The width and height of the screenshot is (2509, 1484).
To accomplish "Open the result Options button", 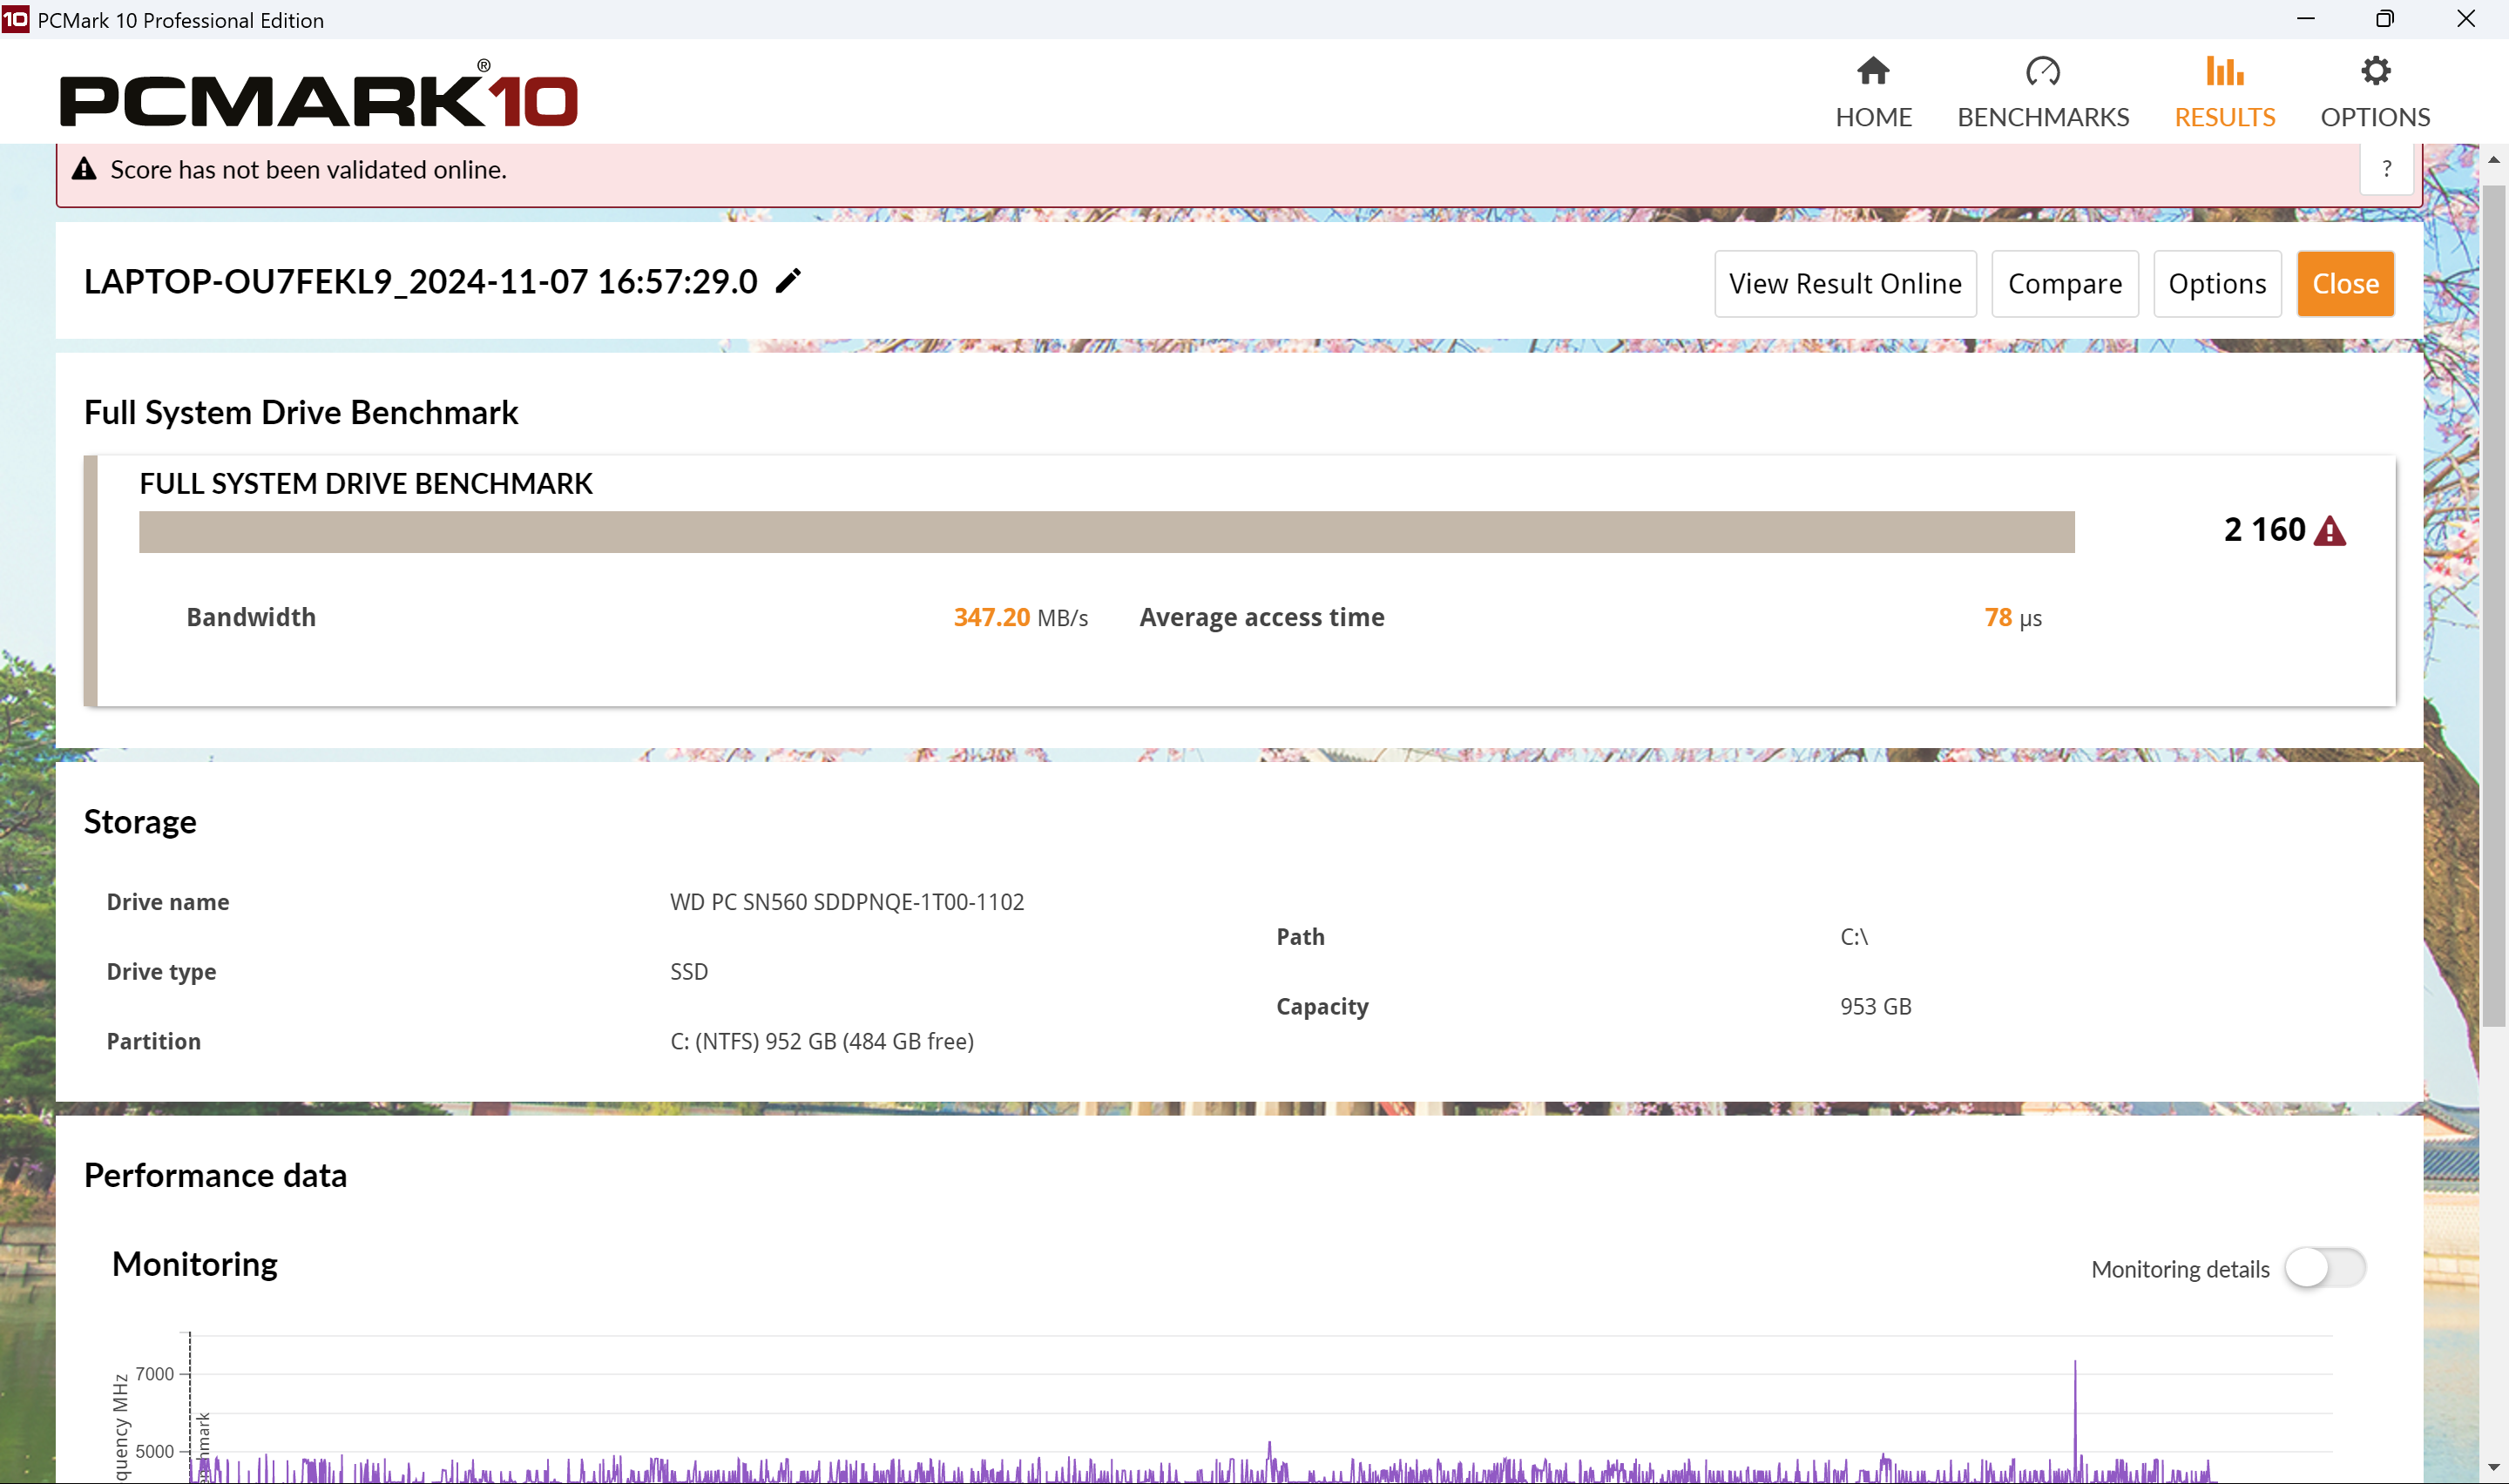I will [x=2216, y=284].
